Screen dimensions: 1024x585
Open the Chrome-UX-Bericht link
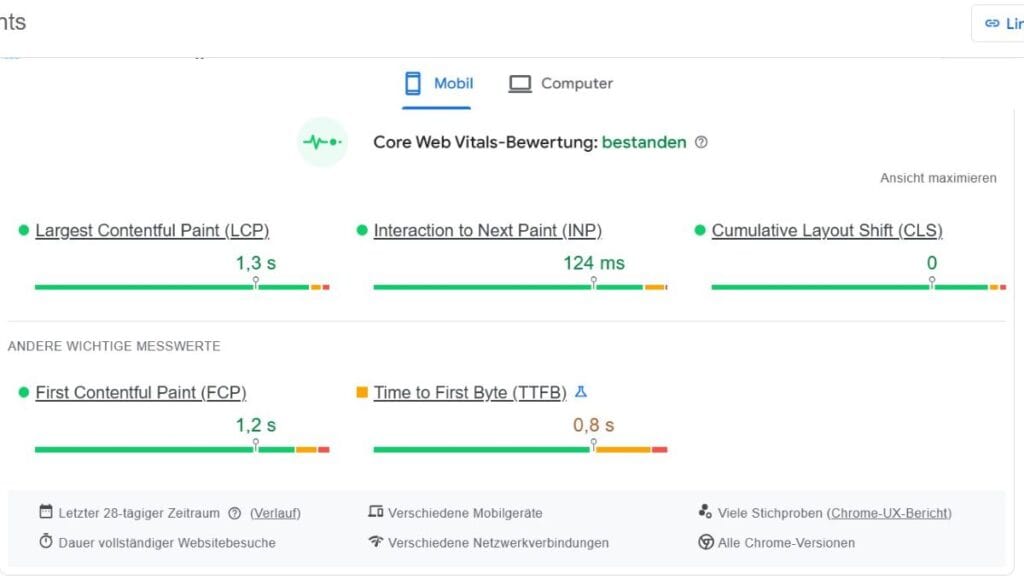tap(889, 513)
